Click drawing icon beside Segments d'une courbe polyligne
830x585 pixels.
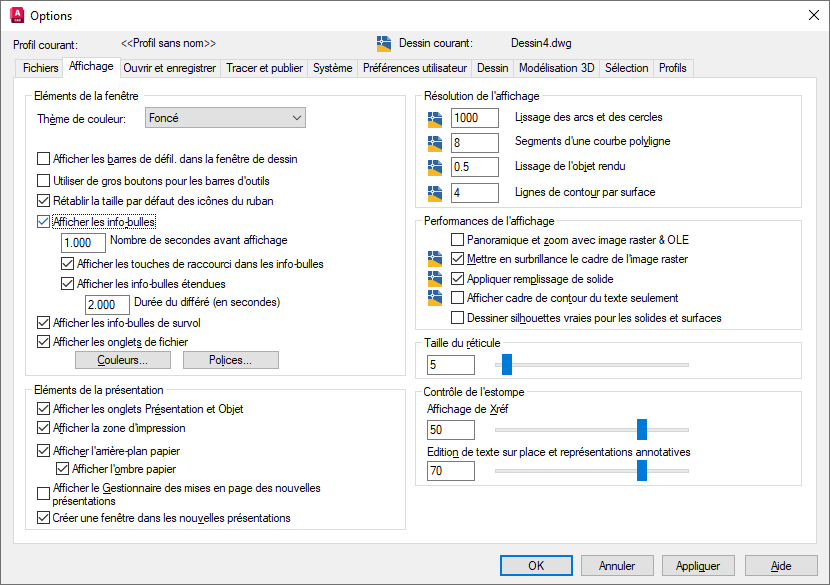[x=434, y=142]
